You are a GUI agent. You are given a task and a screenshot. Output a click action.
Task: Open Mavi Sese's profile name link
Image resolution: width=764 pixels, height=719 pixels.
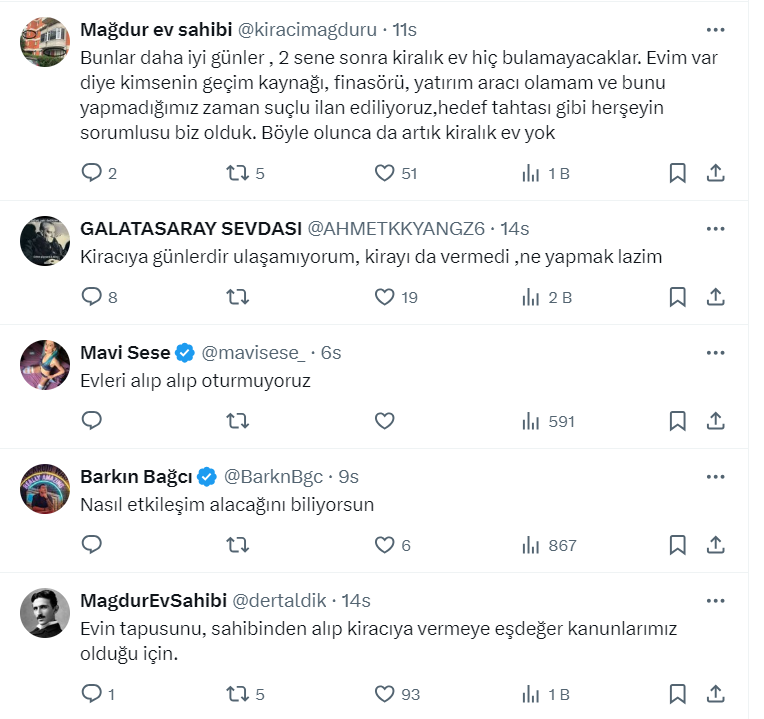(125, 352)
